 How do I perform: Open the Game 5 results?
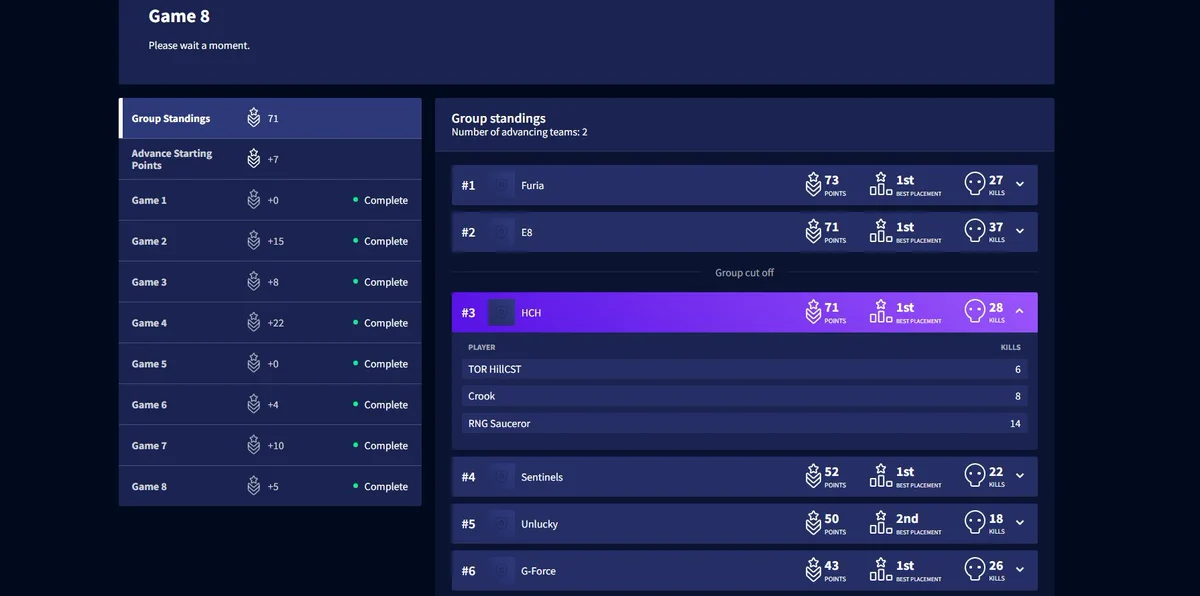270,364
